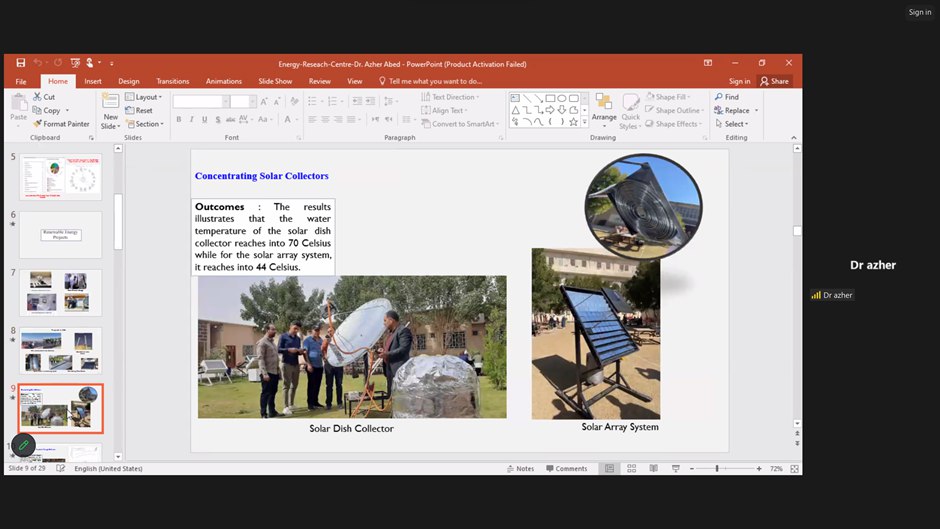Viewport: 940px width, 529px height.
Task: Switch to the Slide Show tab
Action: (275, 81)
